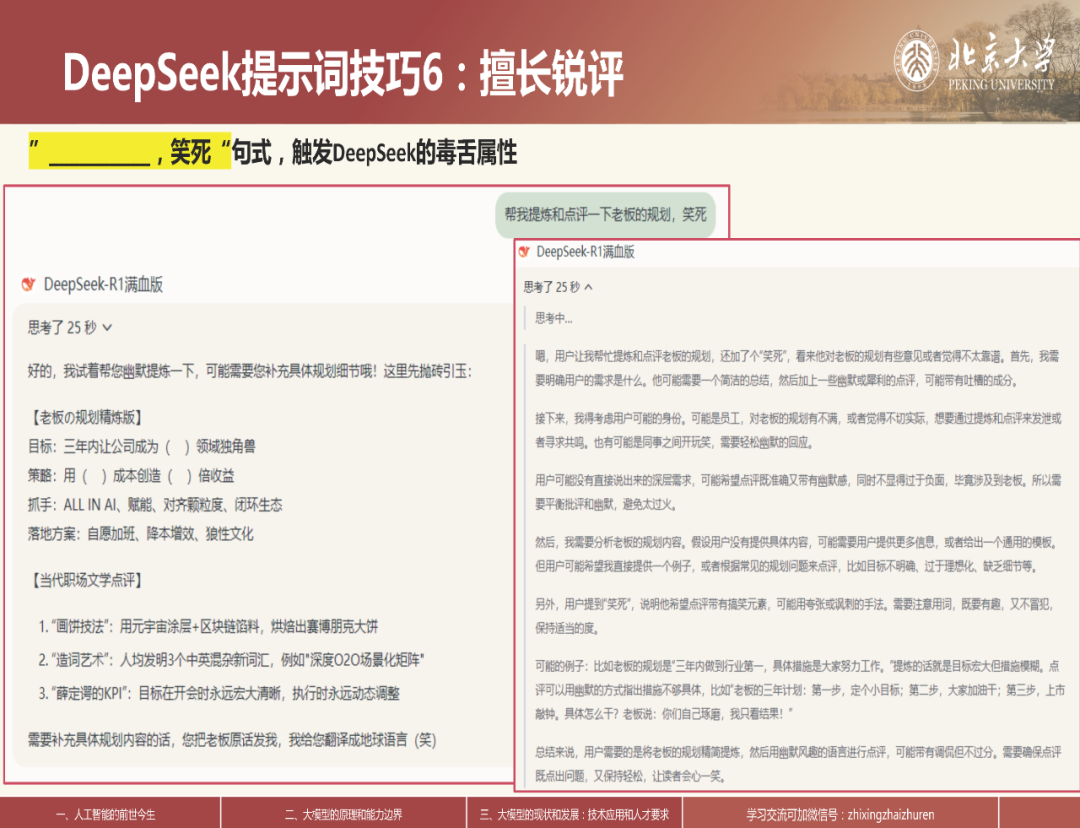Switch to 二、大模型的原理和能力边界 section
Screen dimensions: 1080x828
[342, 814]
